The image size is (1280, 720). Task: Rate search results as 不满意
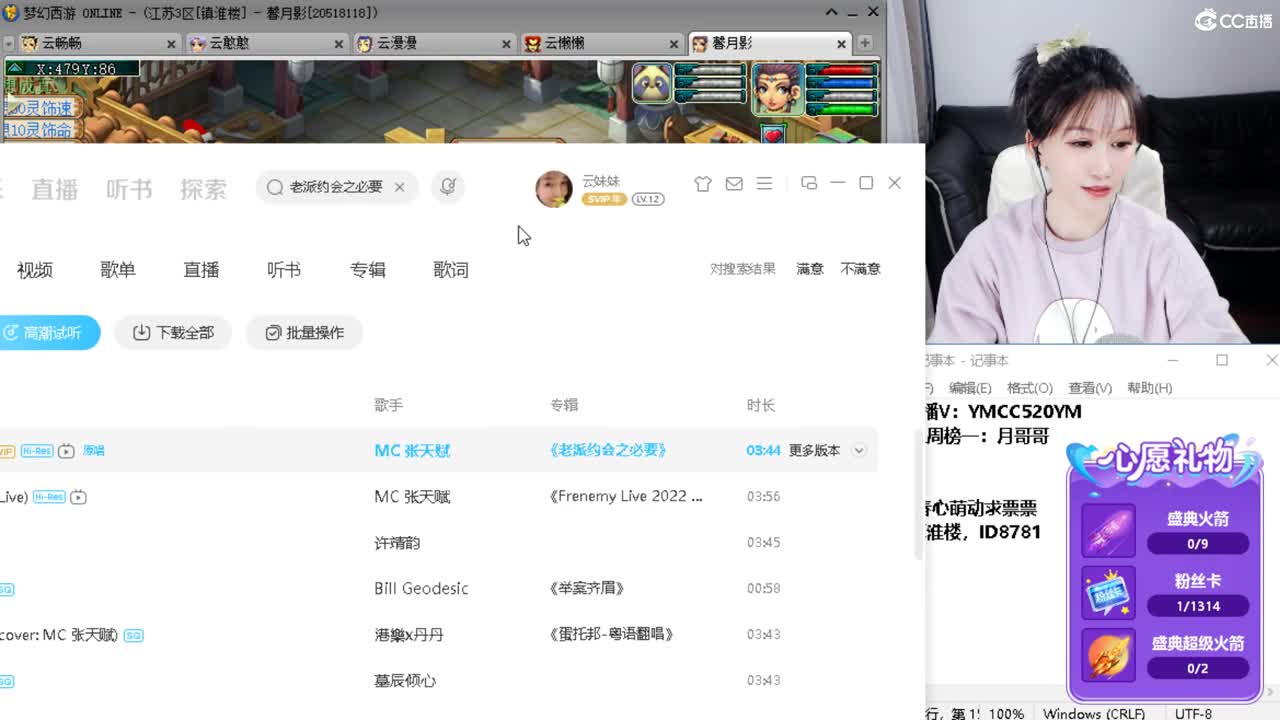(x=860, y=269)
